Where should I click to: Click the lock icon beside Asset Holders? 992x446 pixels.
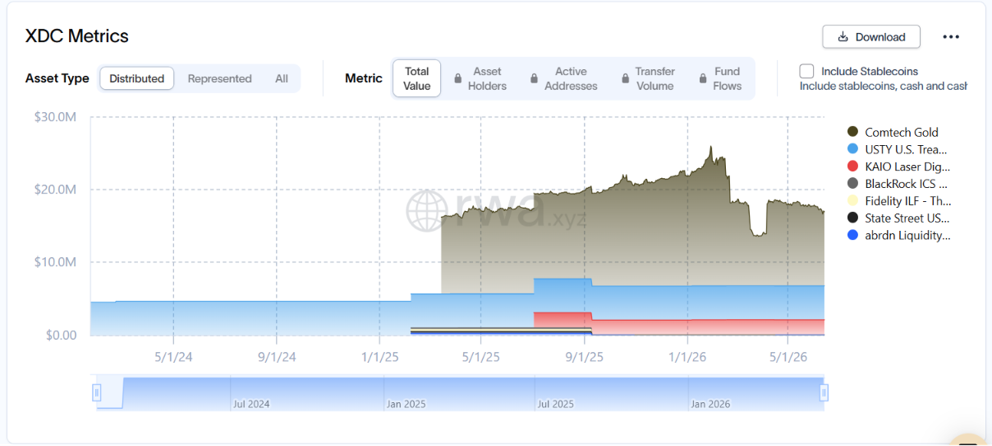[x=457, y=79]
